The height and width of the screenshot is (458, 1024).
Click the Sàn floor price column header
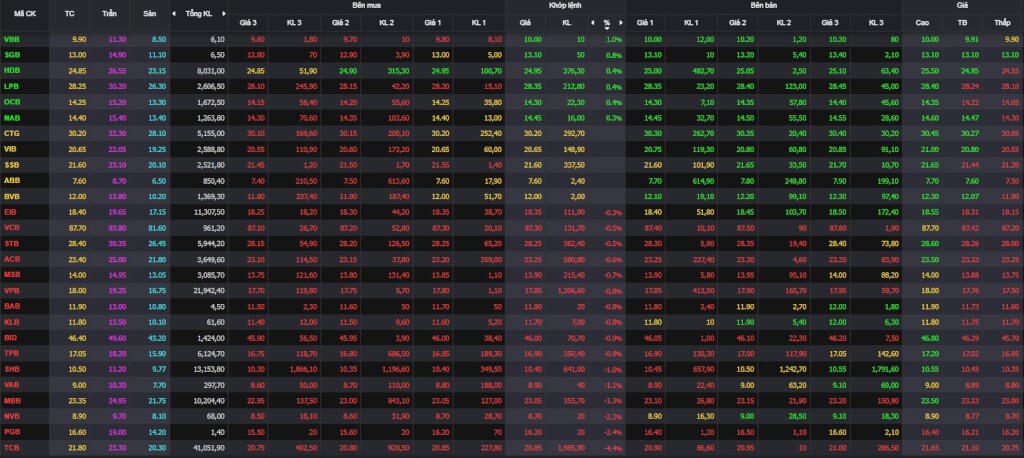pyautogui.click(x=149, y=14)
